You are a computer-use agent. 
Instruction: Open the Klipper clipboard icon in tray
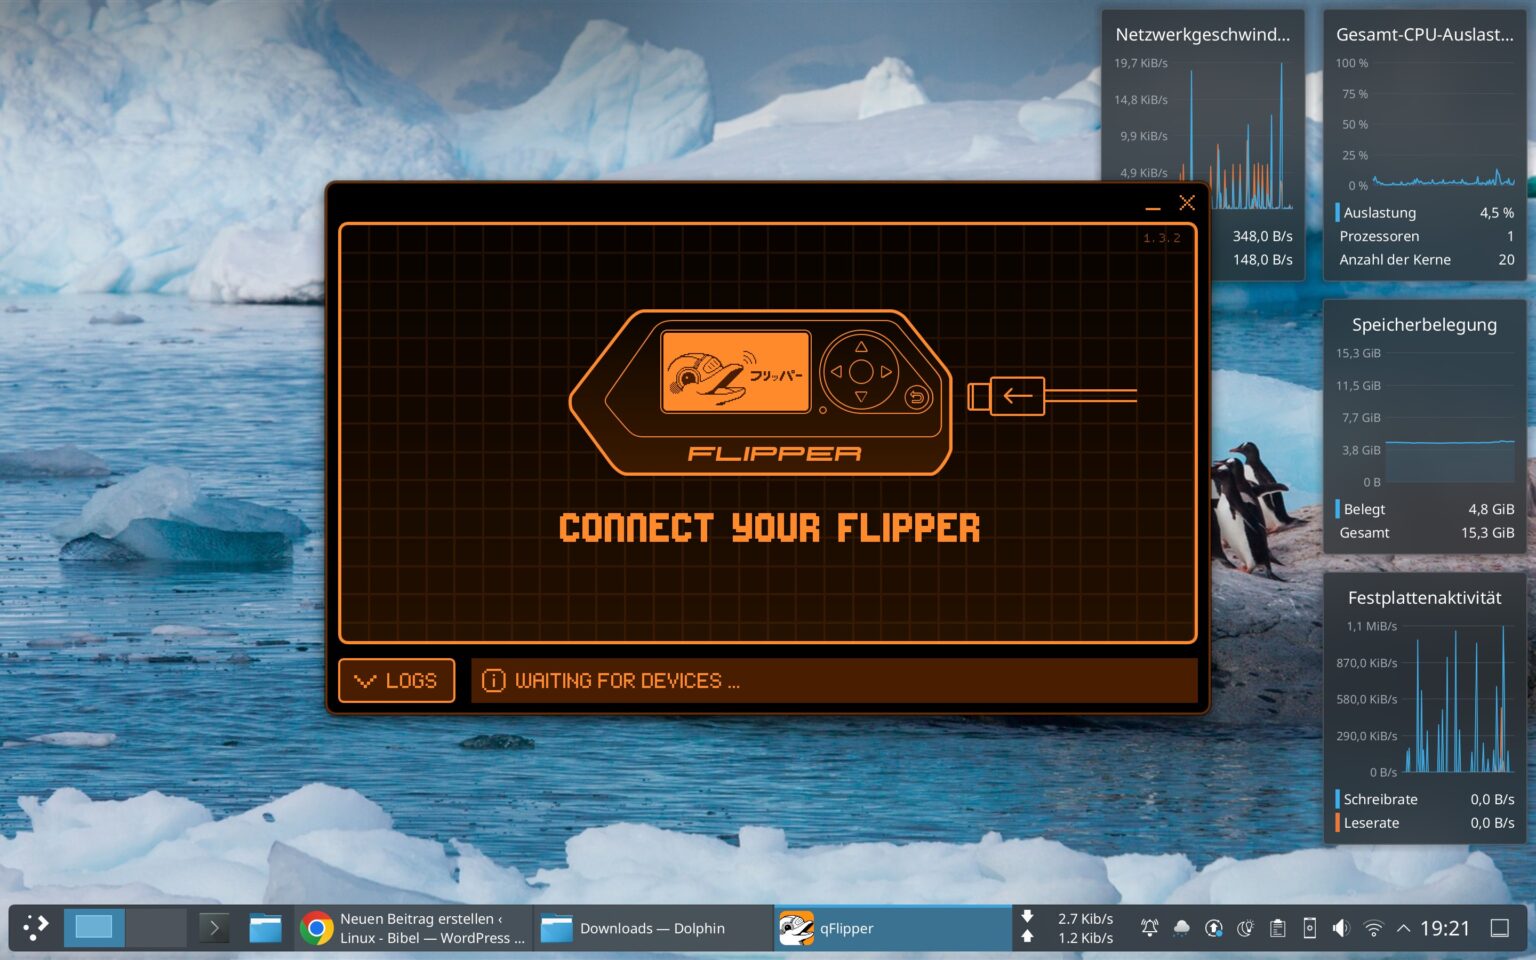(1277, 928)
